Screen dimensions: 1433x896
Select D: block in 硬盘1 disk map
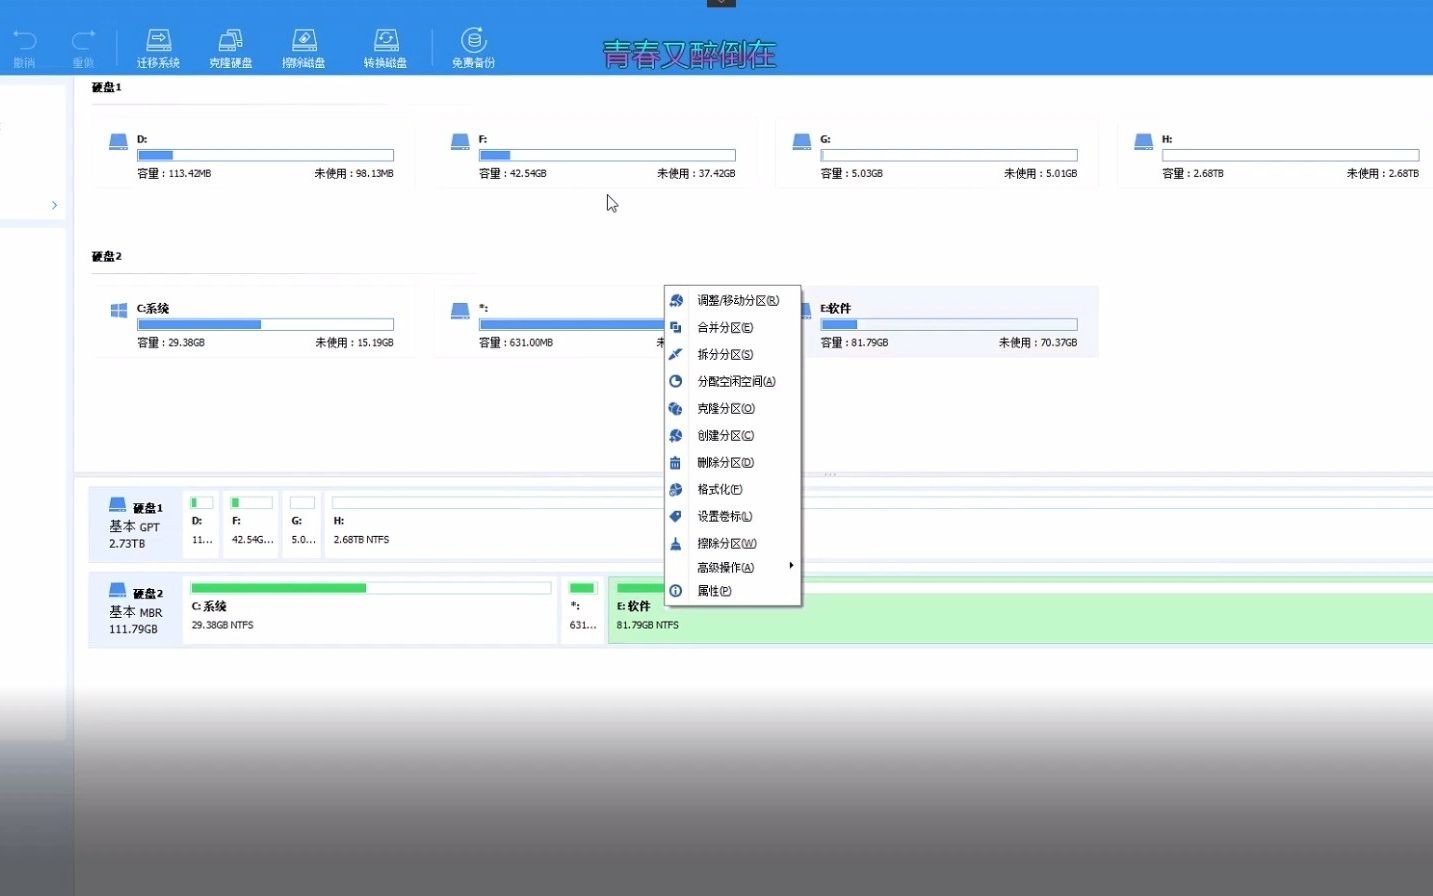pyautogui.click(x=202, y=524)
